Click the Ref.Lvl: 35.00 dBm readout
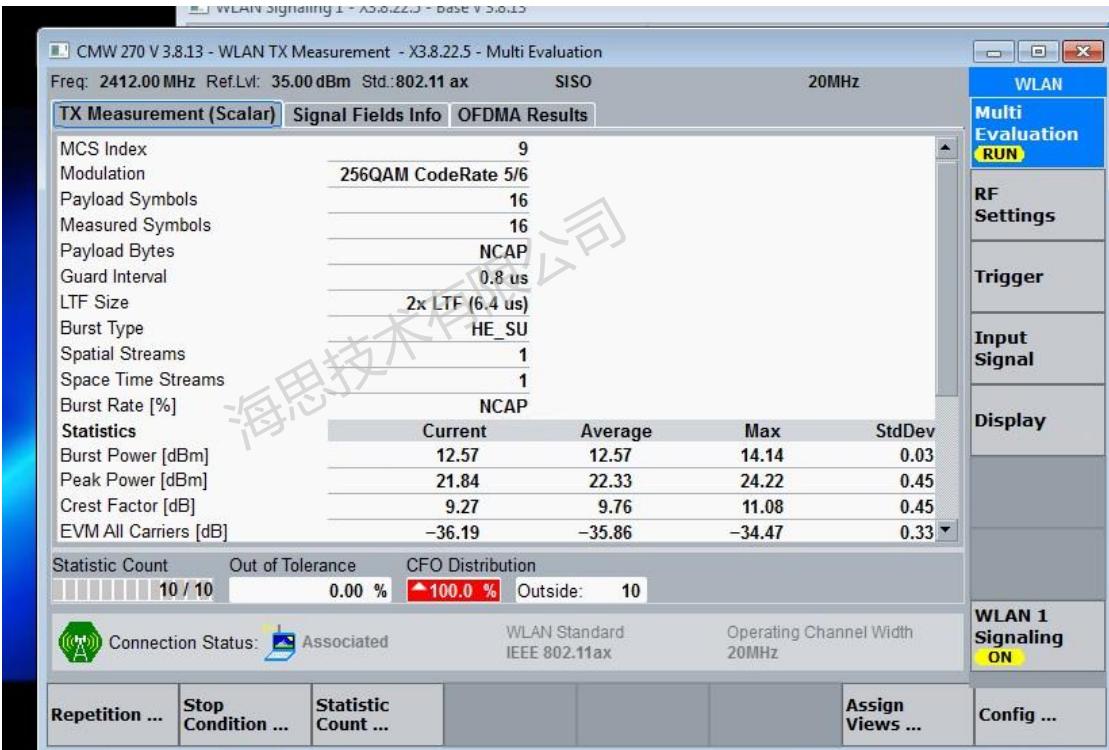This screenshot has height=750, width=1109. tap(278, 81)
